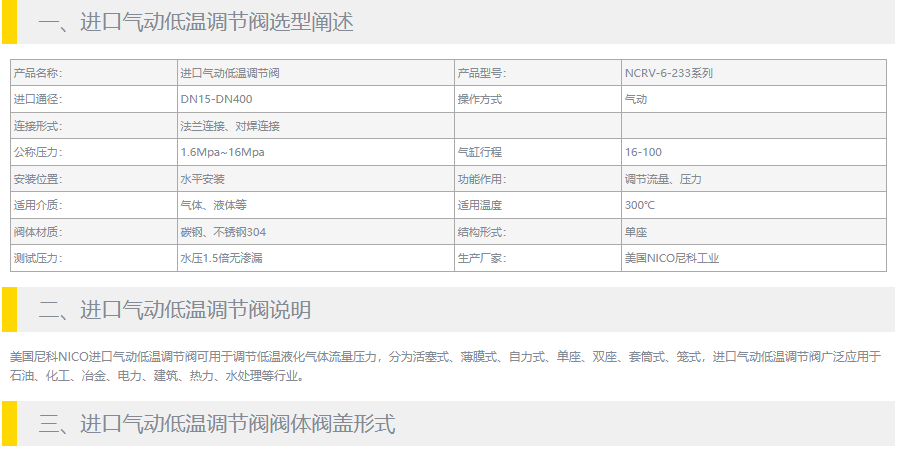This screenshot has height=449, width=906.
Task: Click the 产品名称 label cell
Action: tap(37, 73)
